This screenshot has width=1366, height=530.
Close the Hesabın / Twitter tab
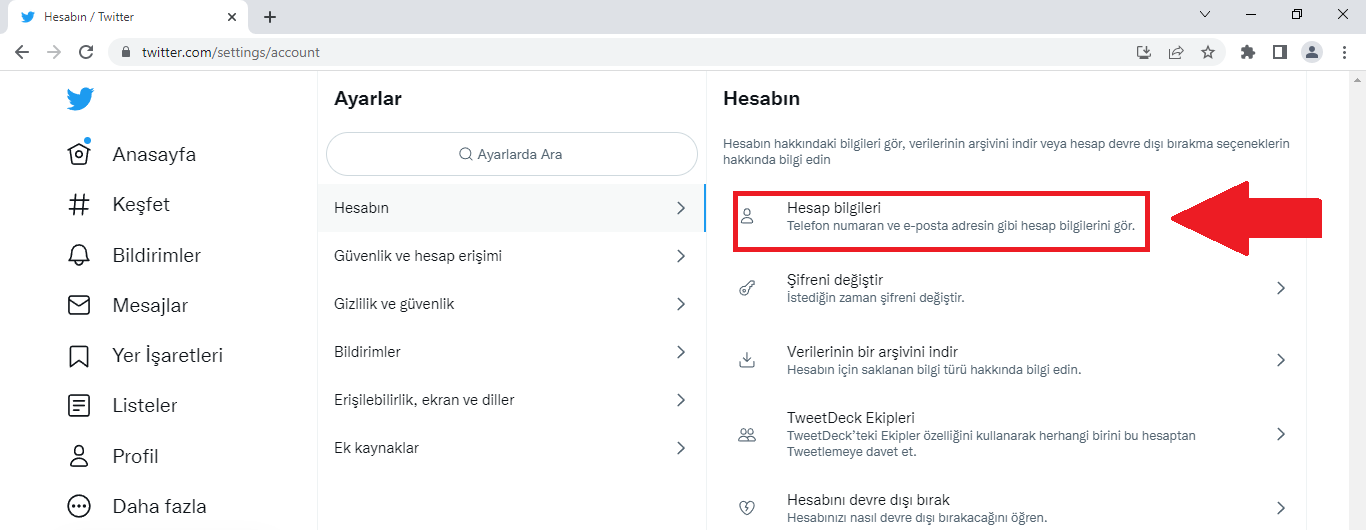pos(231,17)
